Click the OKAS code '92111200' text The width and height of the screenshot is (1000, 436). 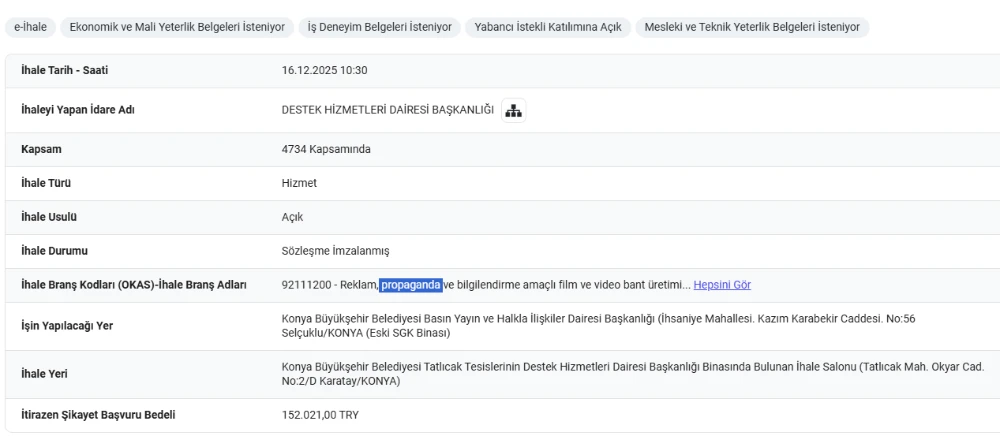307,285
